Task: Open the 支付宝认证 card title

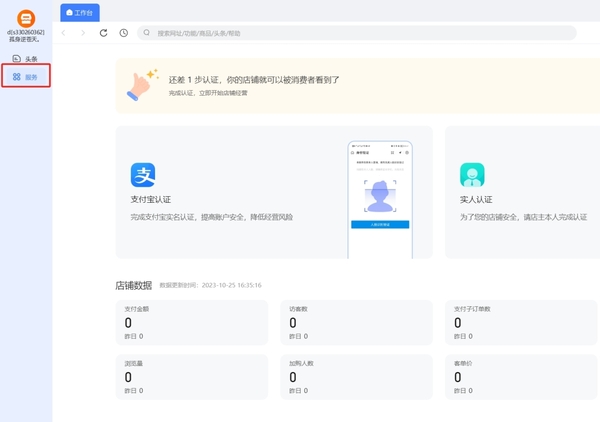Action: click(151, 200)
